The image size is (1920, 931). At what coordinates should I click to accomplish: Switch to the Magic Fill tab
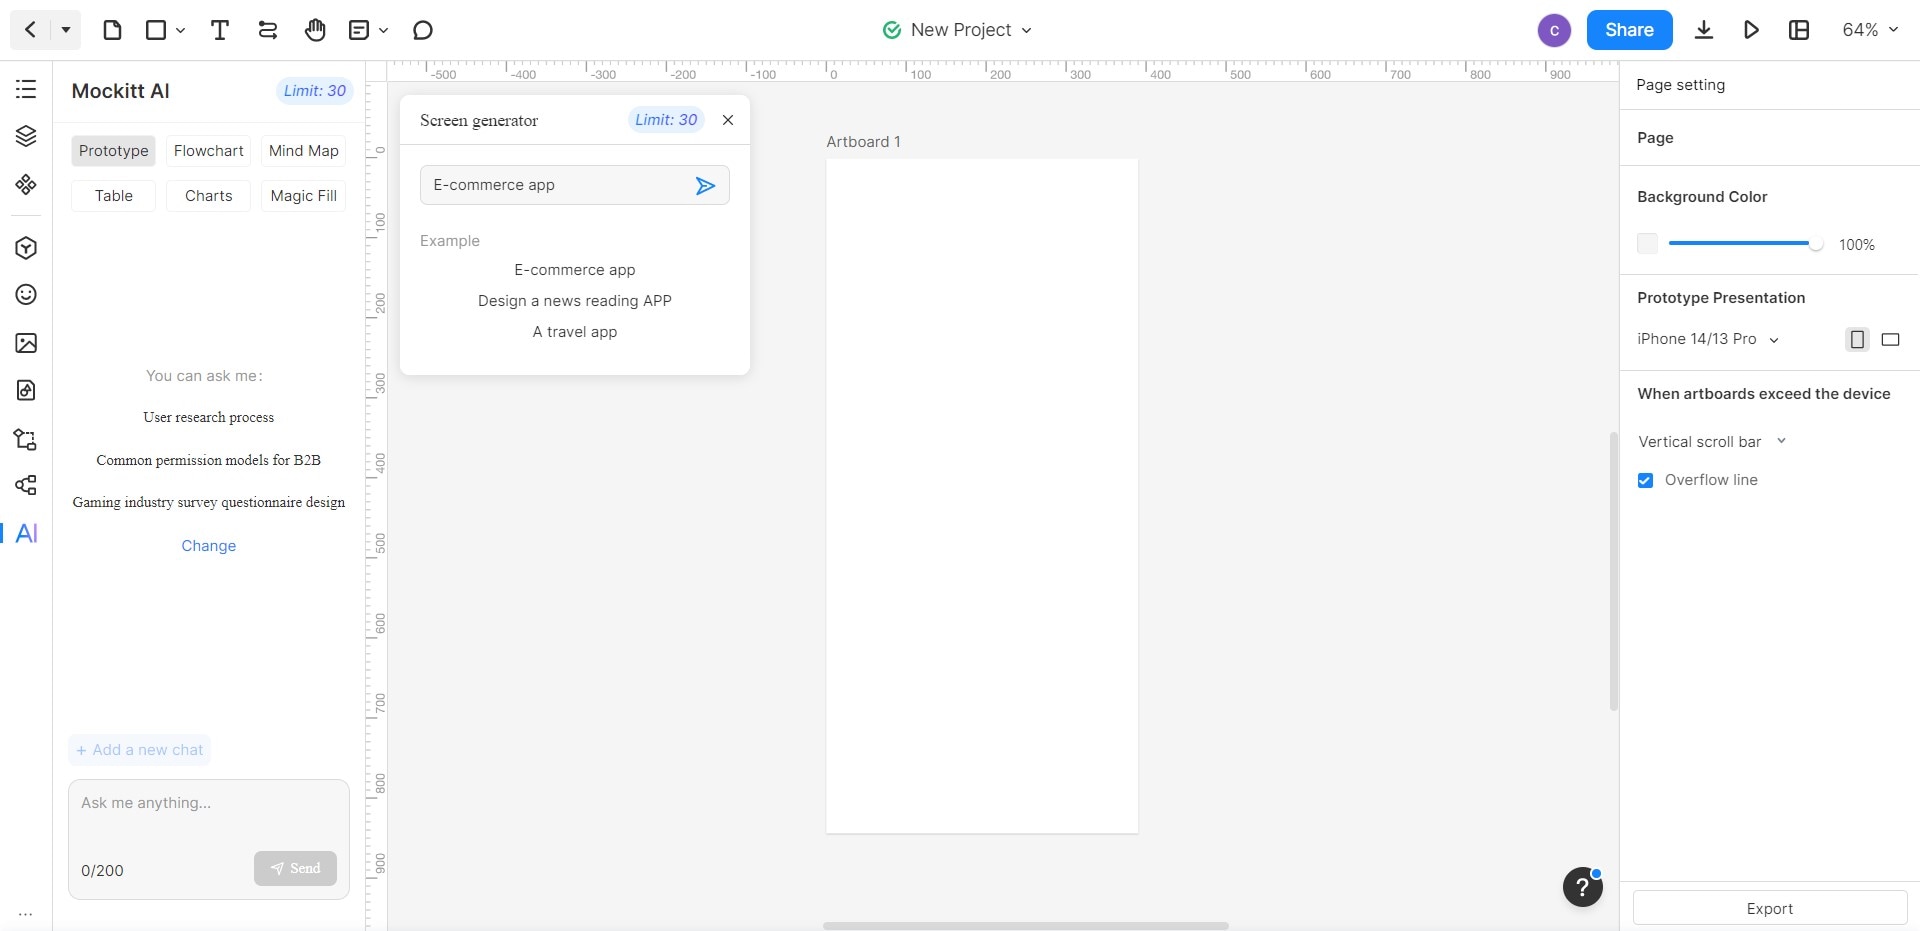click(x=303, y=196)
